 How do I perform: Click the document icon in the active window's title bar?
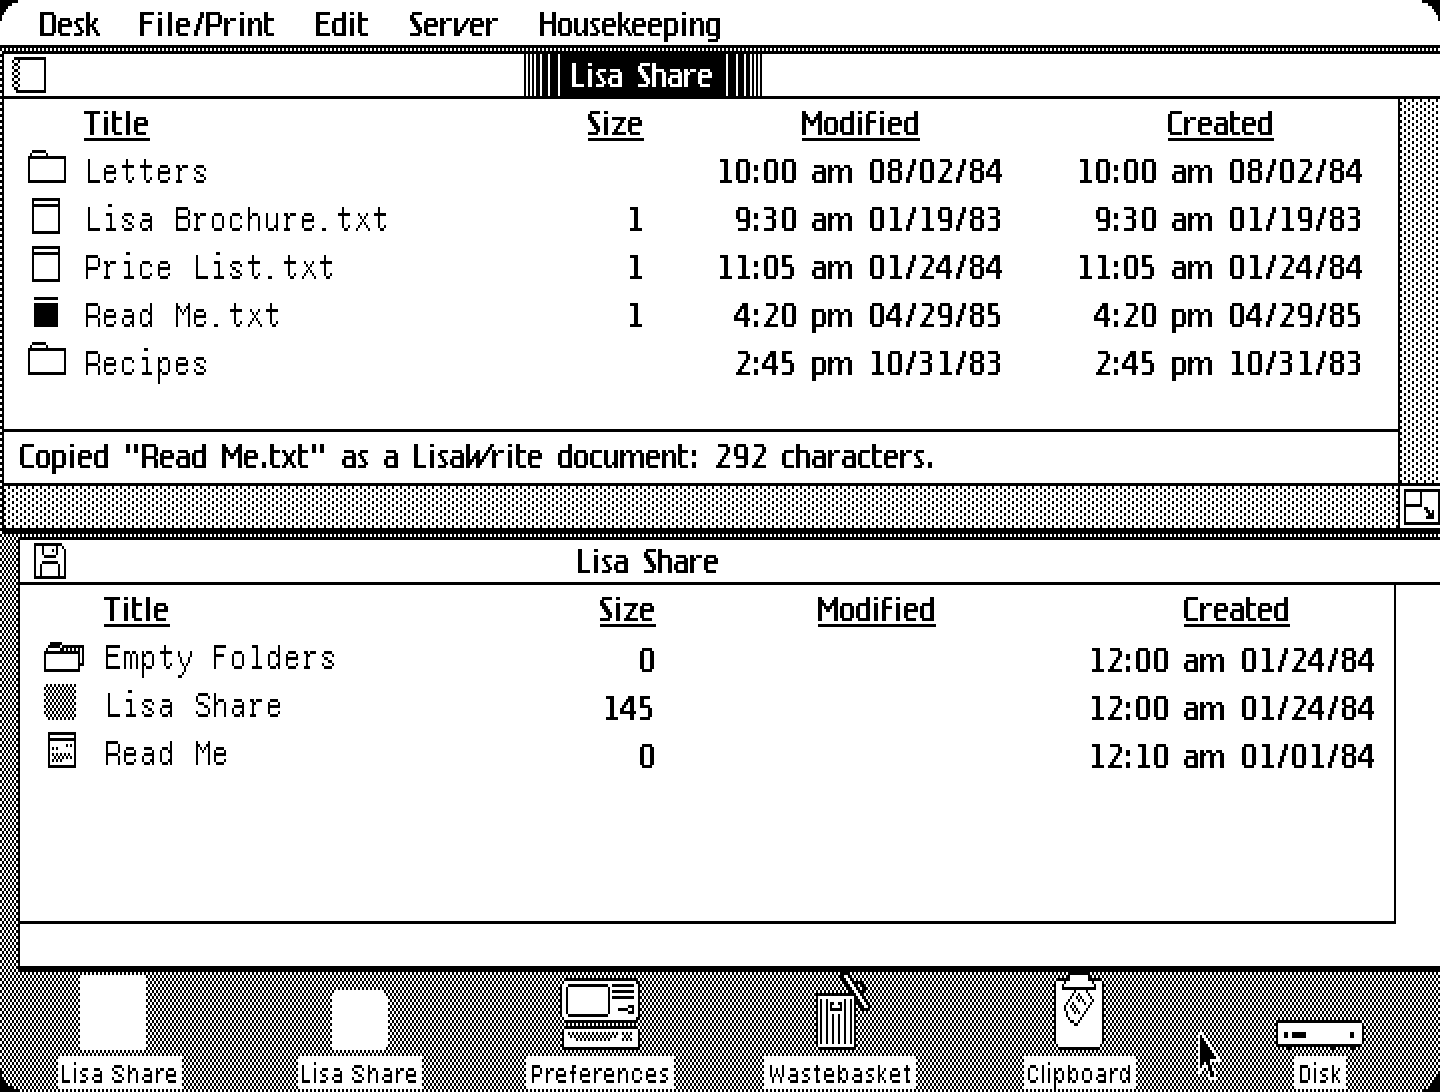[30, 75]
